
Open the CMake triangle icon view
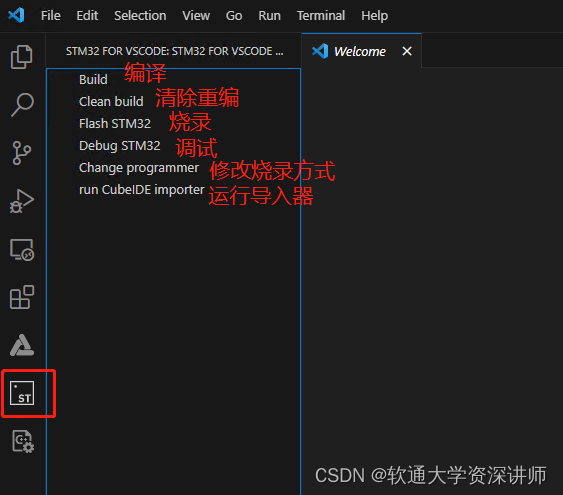pos(22,345)
